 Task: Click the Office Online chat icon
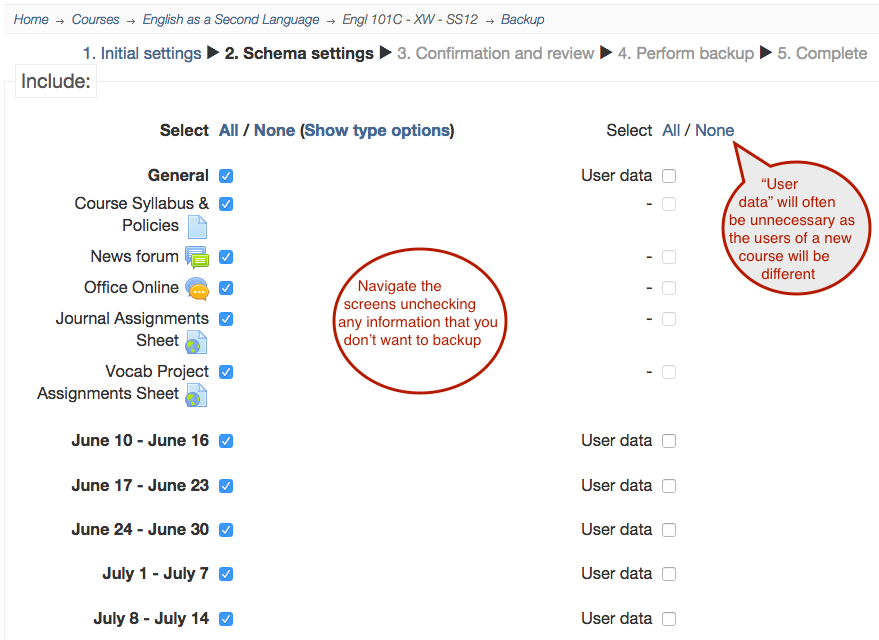tap(197, 289)
